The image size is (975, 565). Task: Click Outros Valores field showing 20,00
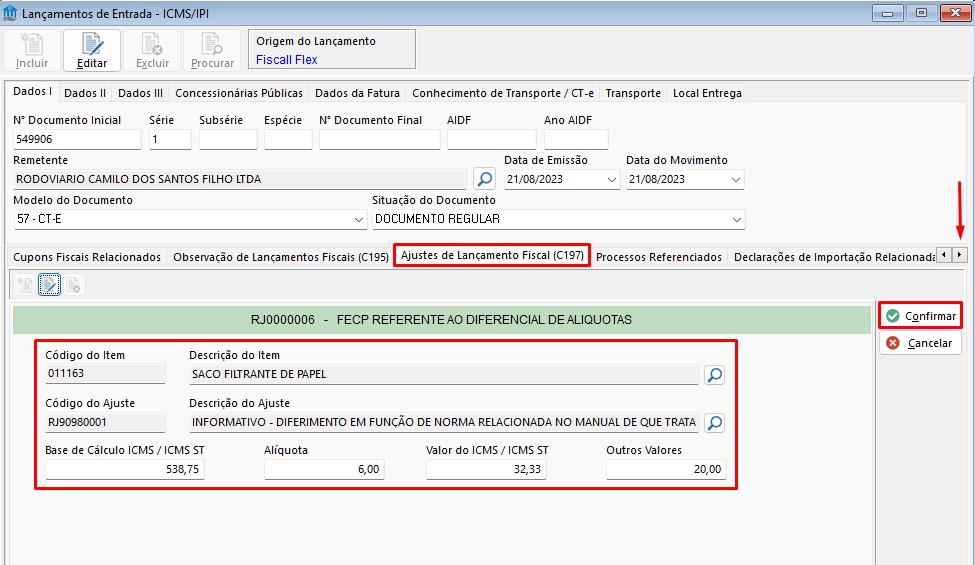point(666,469)
